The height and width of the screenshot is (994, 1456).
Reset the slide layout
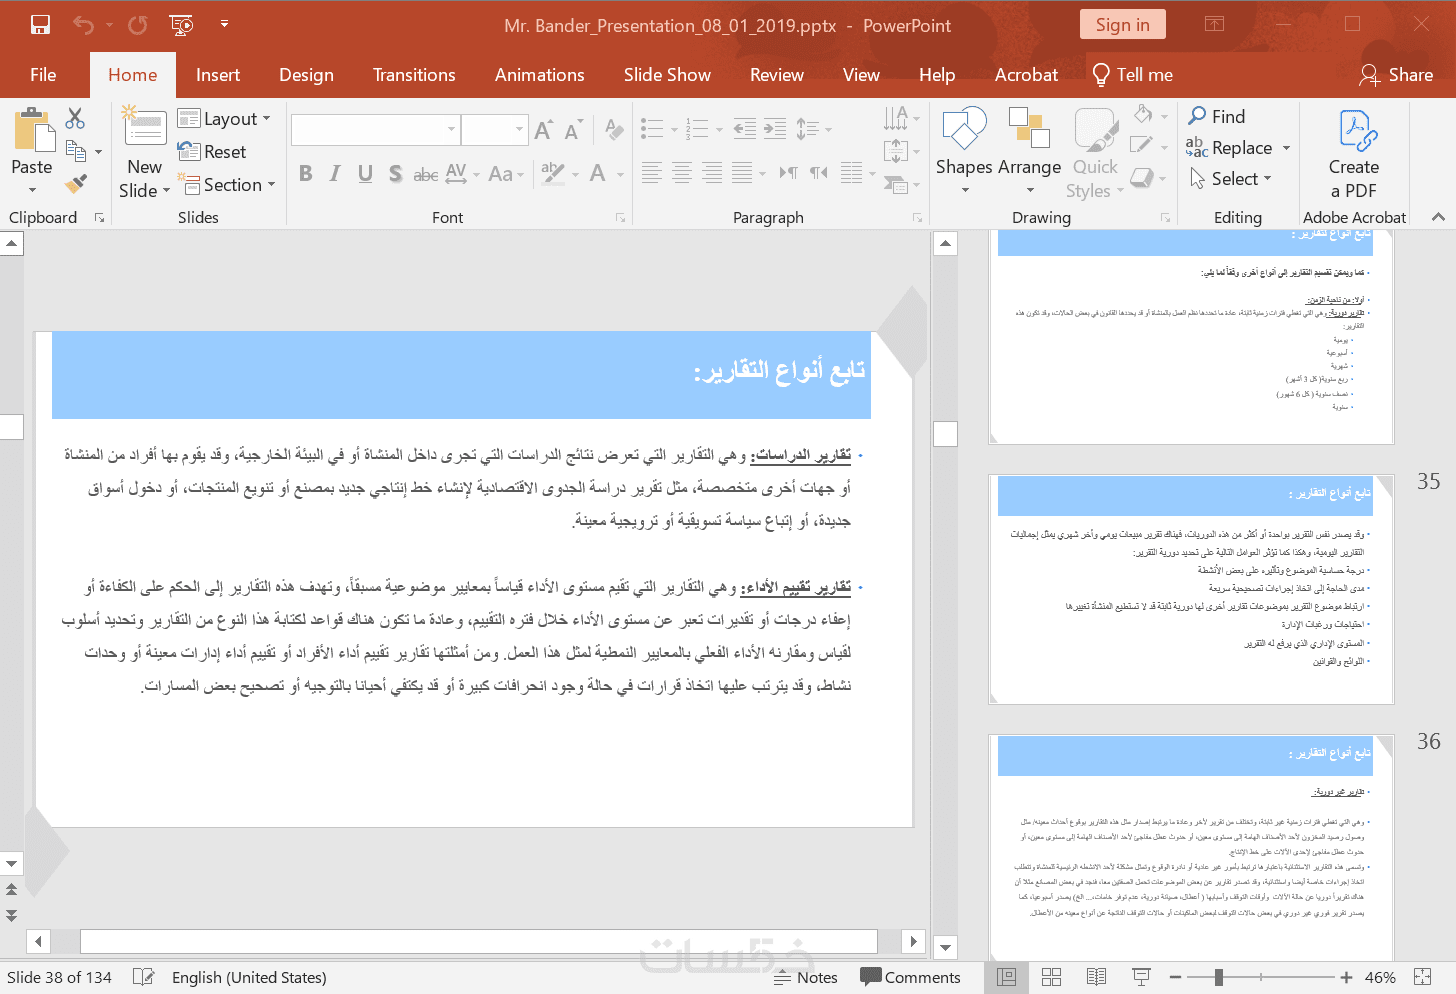tap(211, 151)
